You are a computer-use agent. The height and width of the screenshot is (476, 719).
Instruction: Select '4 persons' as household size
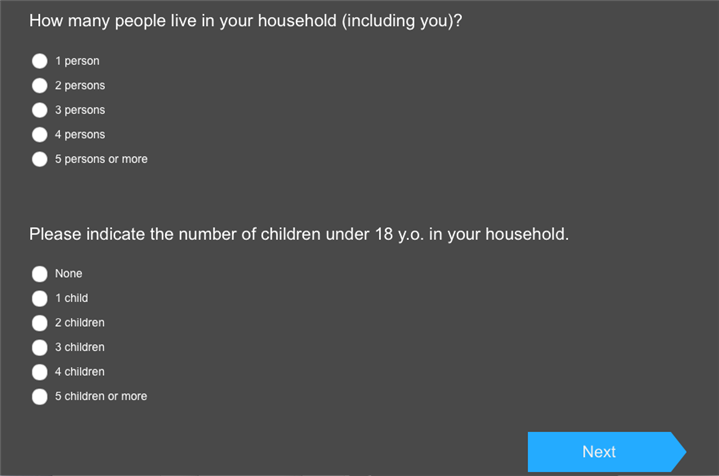(40, 135)
